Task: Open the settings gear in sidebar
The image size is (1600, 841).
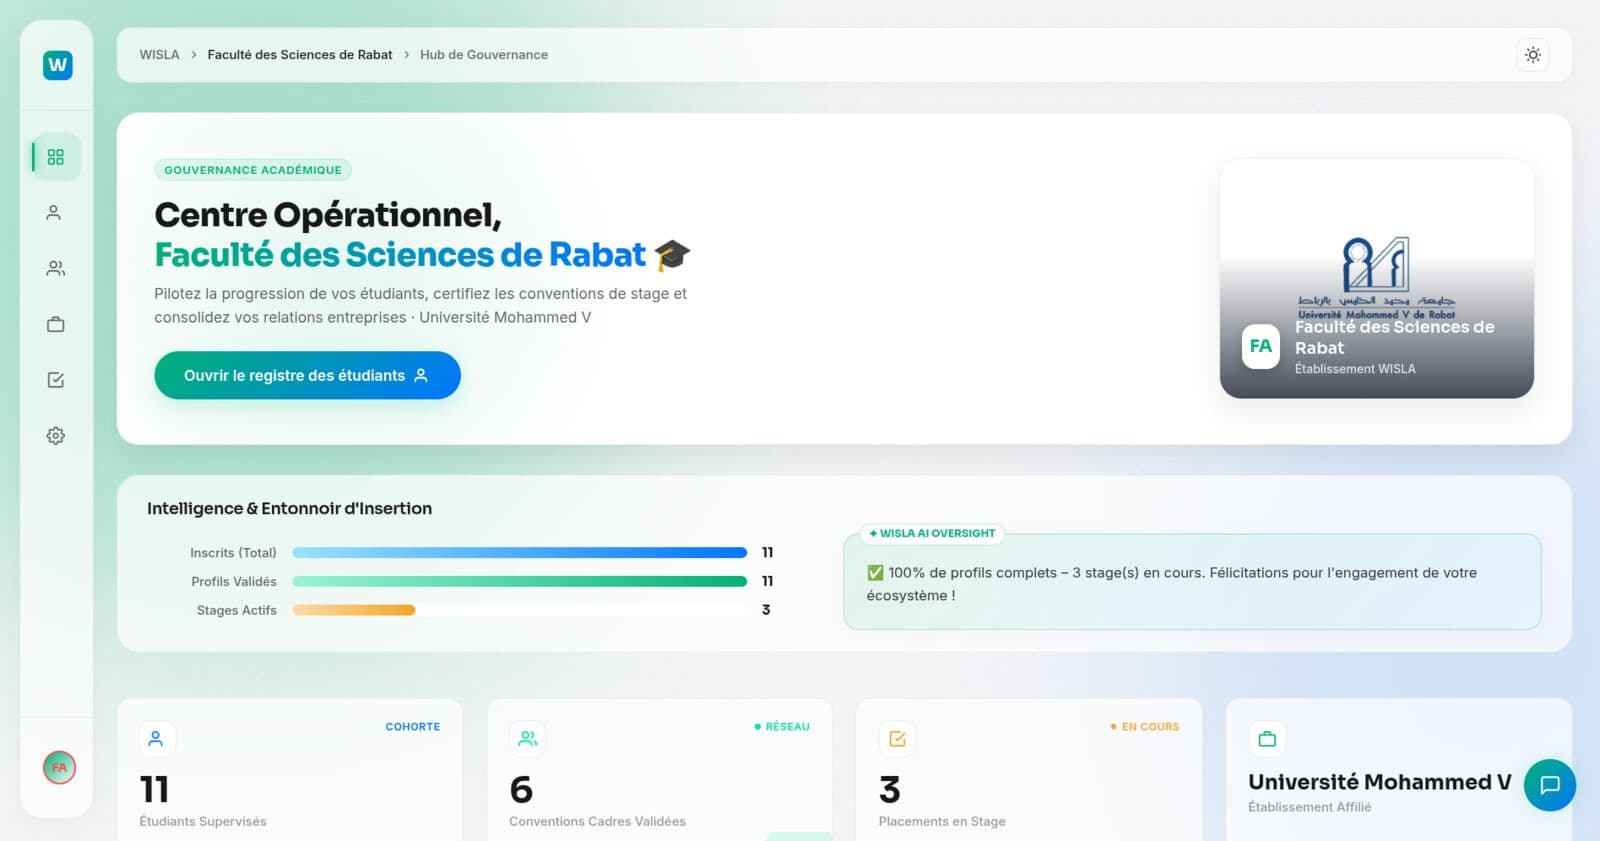Action: pyautogui.click(x=55, y=436)
